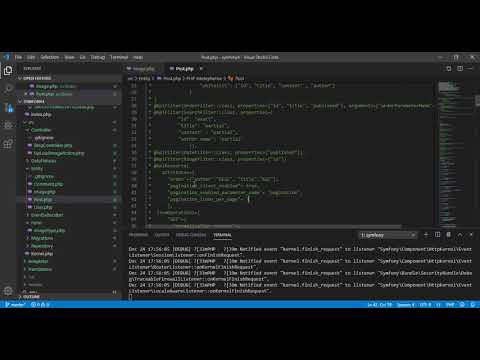Image resolution: width=480 pixels, height=360 pixels.
Task: Change language mode via PHP status item
Action: (x=450, y=305)
